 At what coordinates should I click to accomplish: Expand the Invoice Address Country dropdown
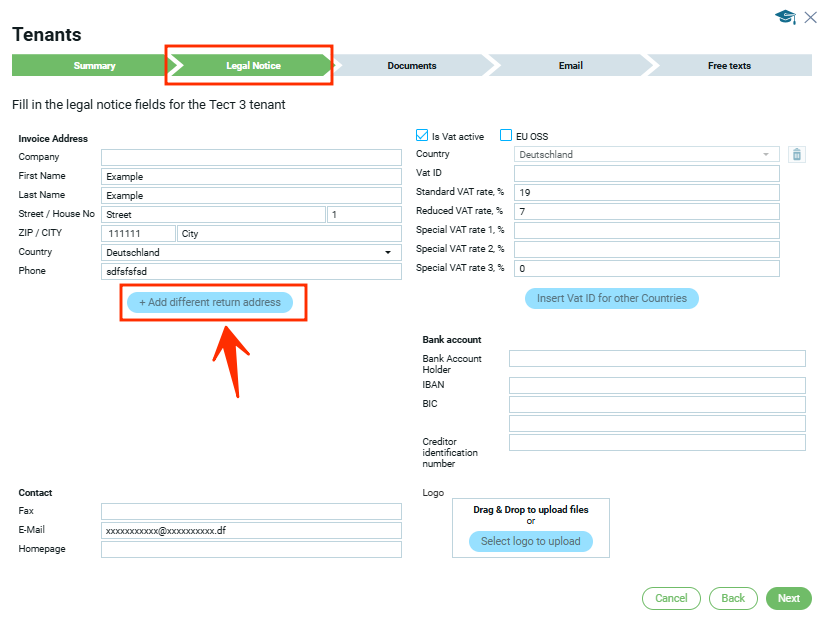pos(387,253)
